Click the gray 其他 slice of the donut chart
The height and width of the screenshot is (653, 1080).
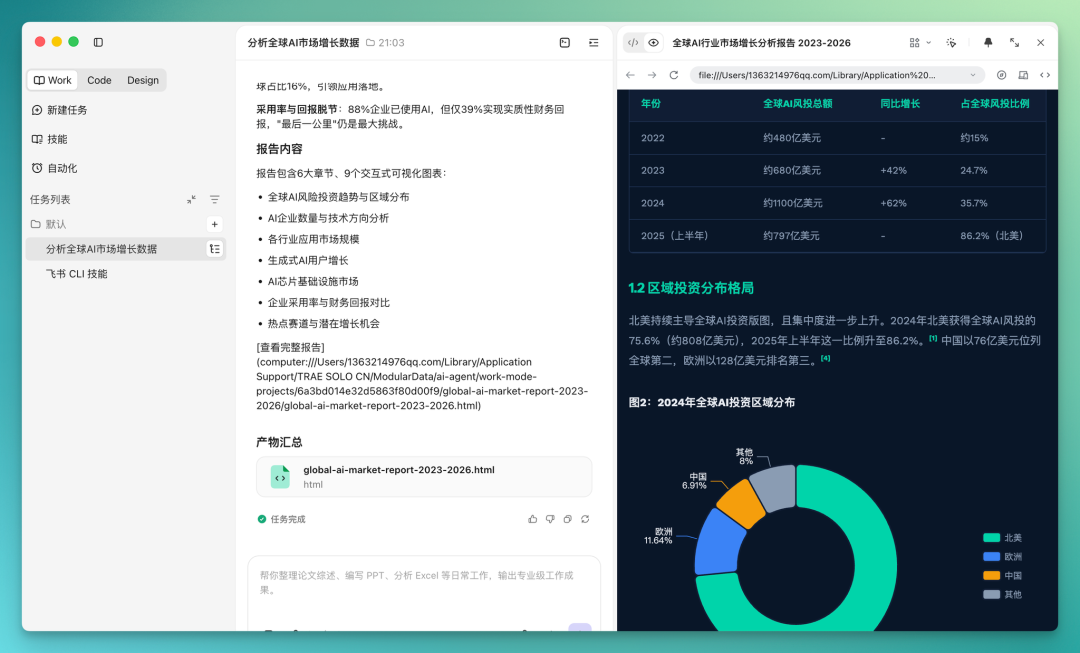pos(776,488)
